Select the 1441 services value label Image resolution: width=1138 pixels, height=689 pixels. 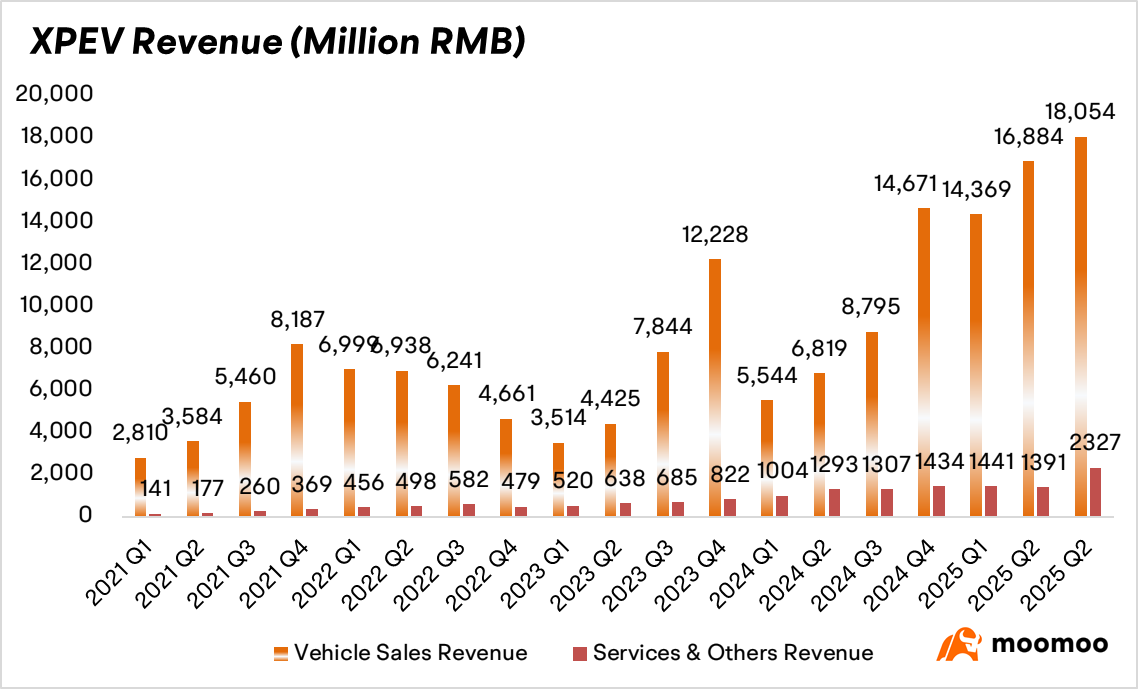click(990, 461)
